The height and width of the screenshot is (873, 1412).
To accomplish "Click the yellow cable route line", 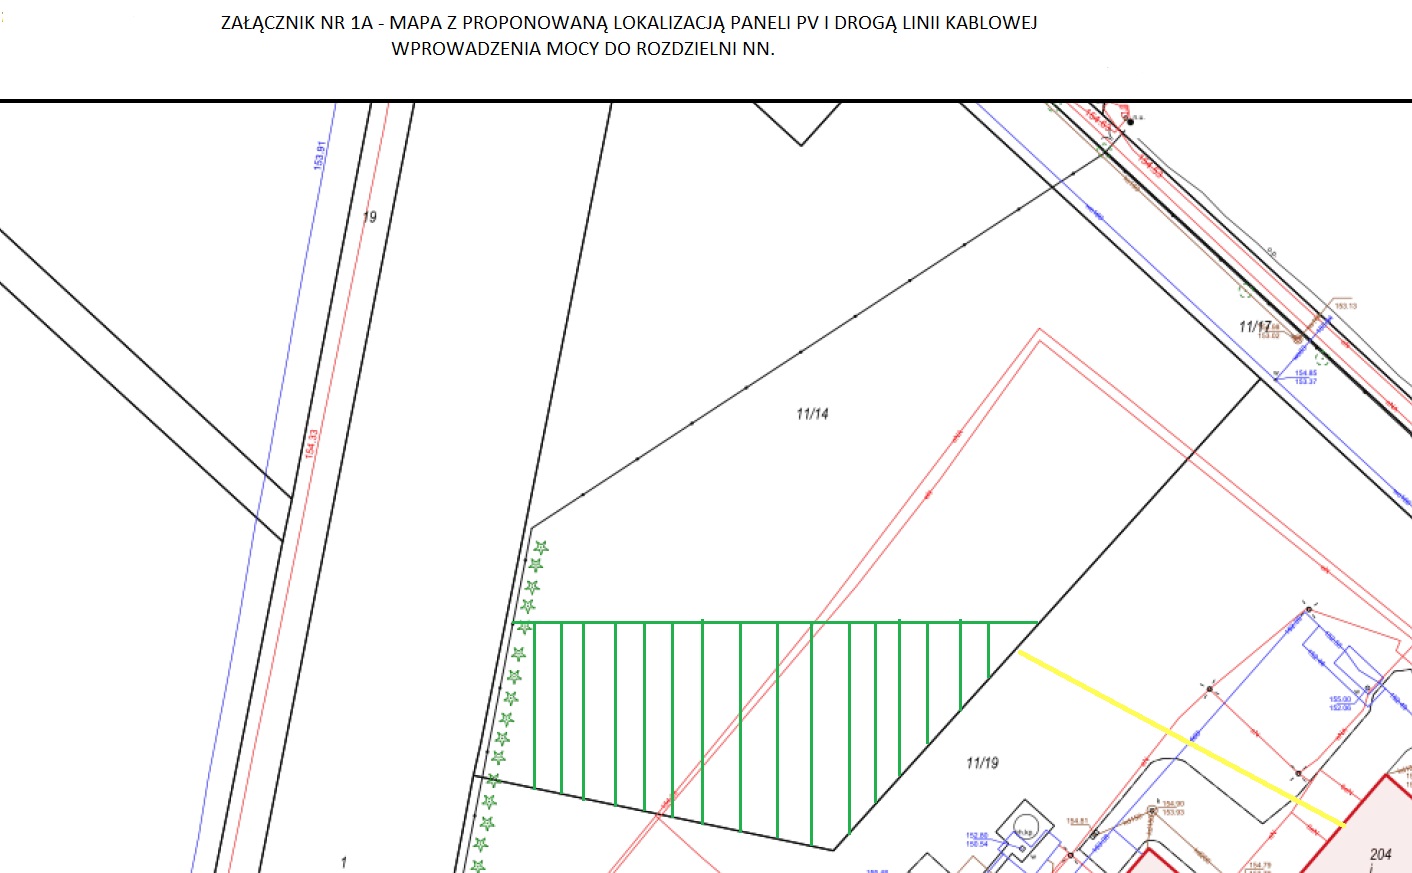I will tap(1180, 738).
